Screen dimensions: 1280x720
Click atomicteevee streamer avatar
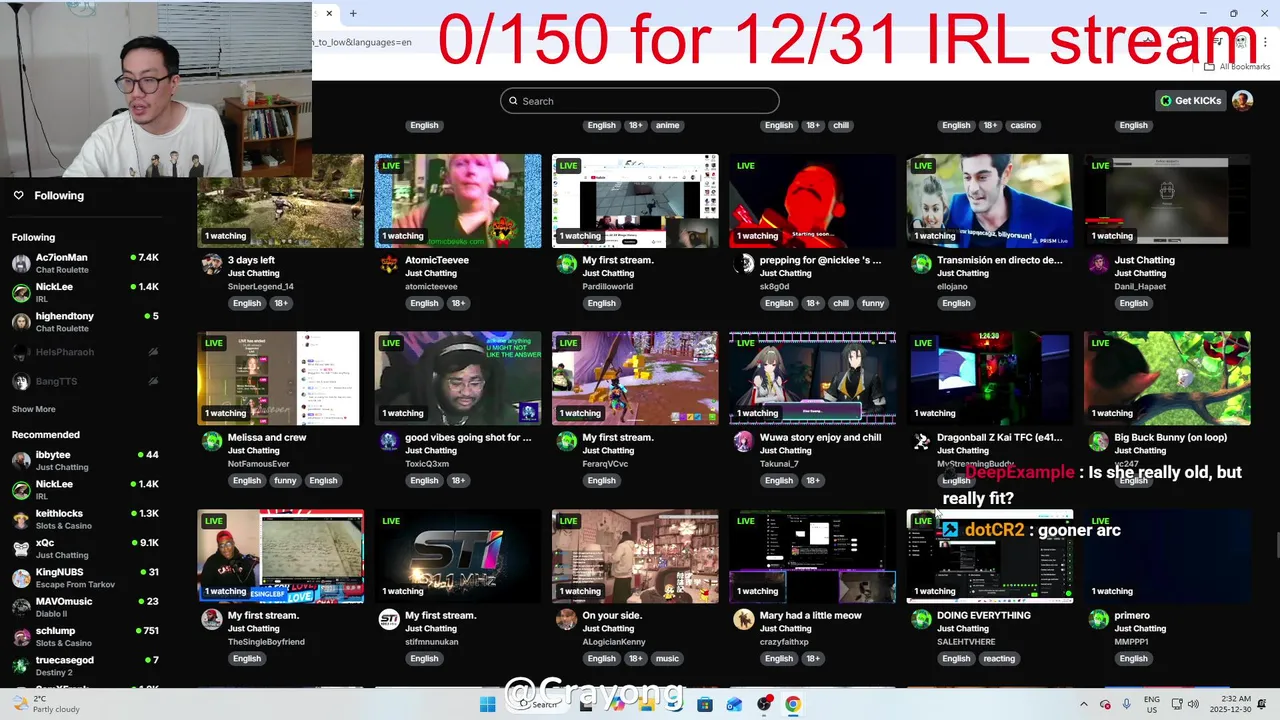pyautogui.click(x=389, y=264)
